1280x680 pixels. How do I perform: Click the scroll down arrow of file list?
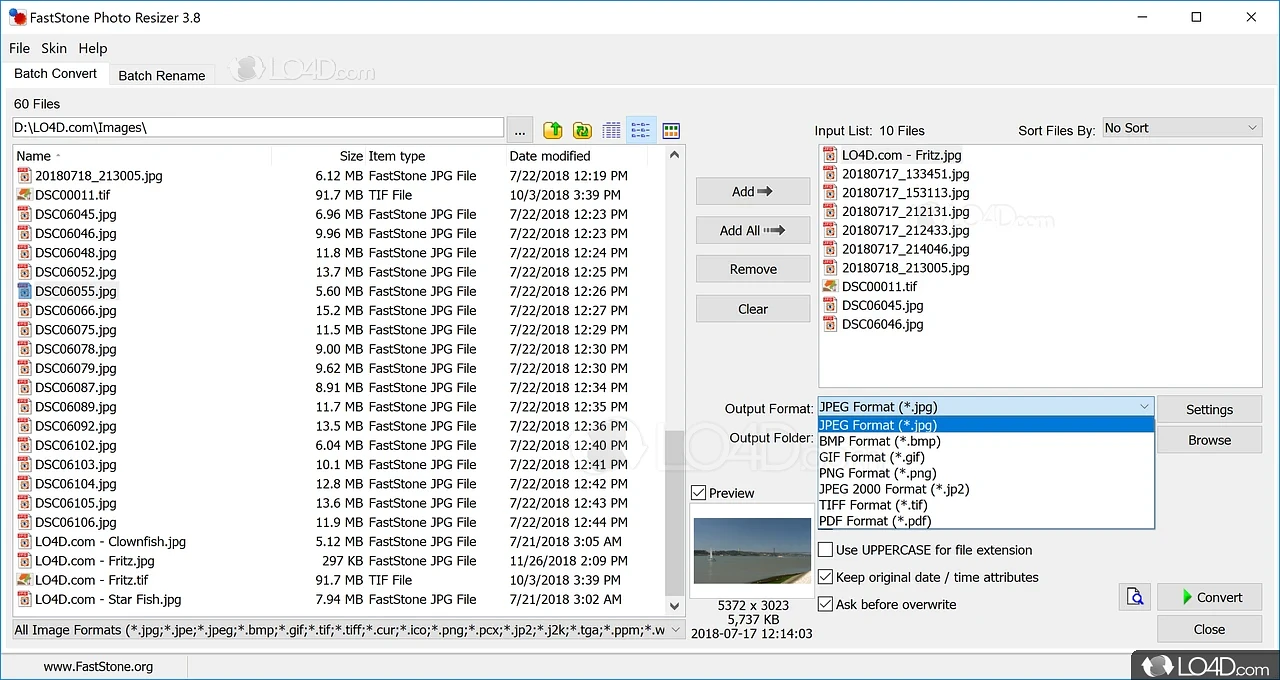click(x=675, y=606)
